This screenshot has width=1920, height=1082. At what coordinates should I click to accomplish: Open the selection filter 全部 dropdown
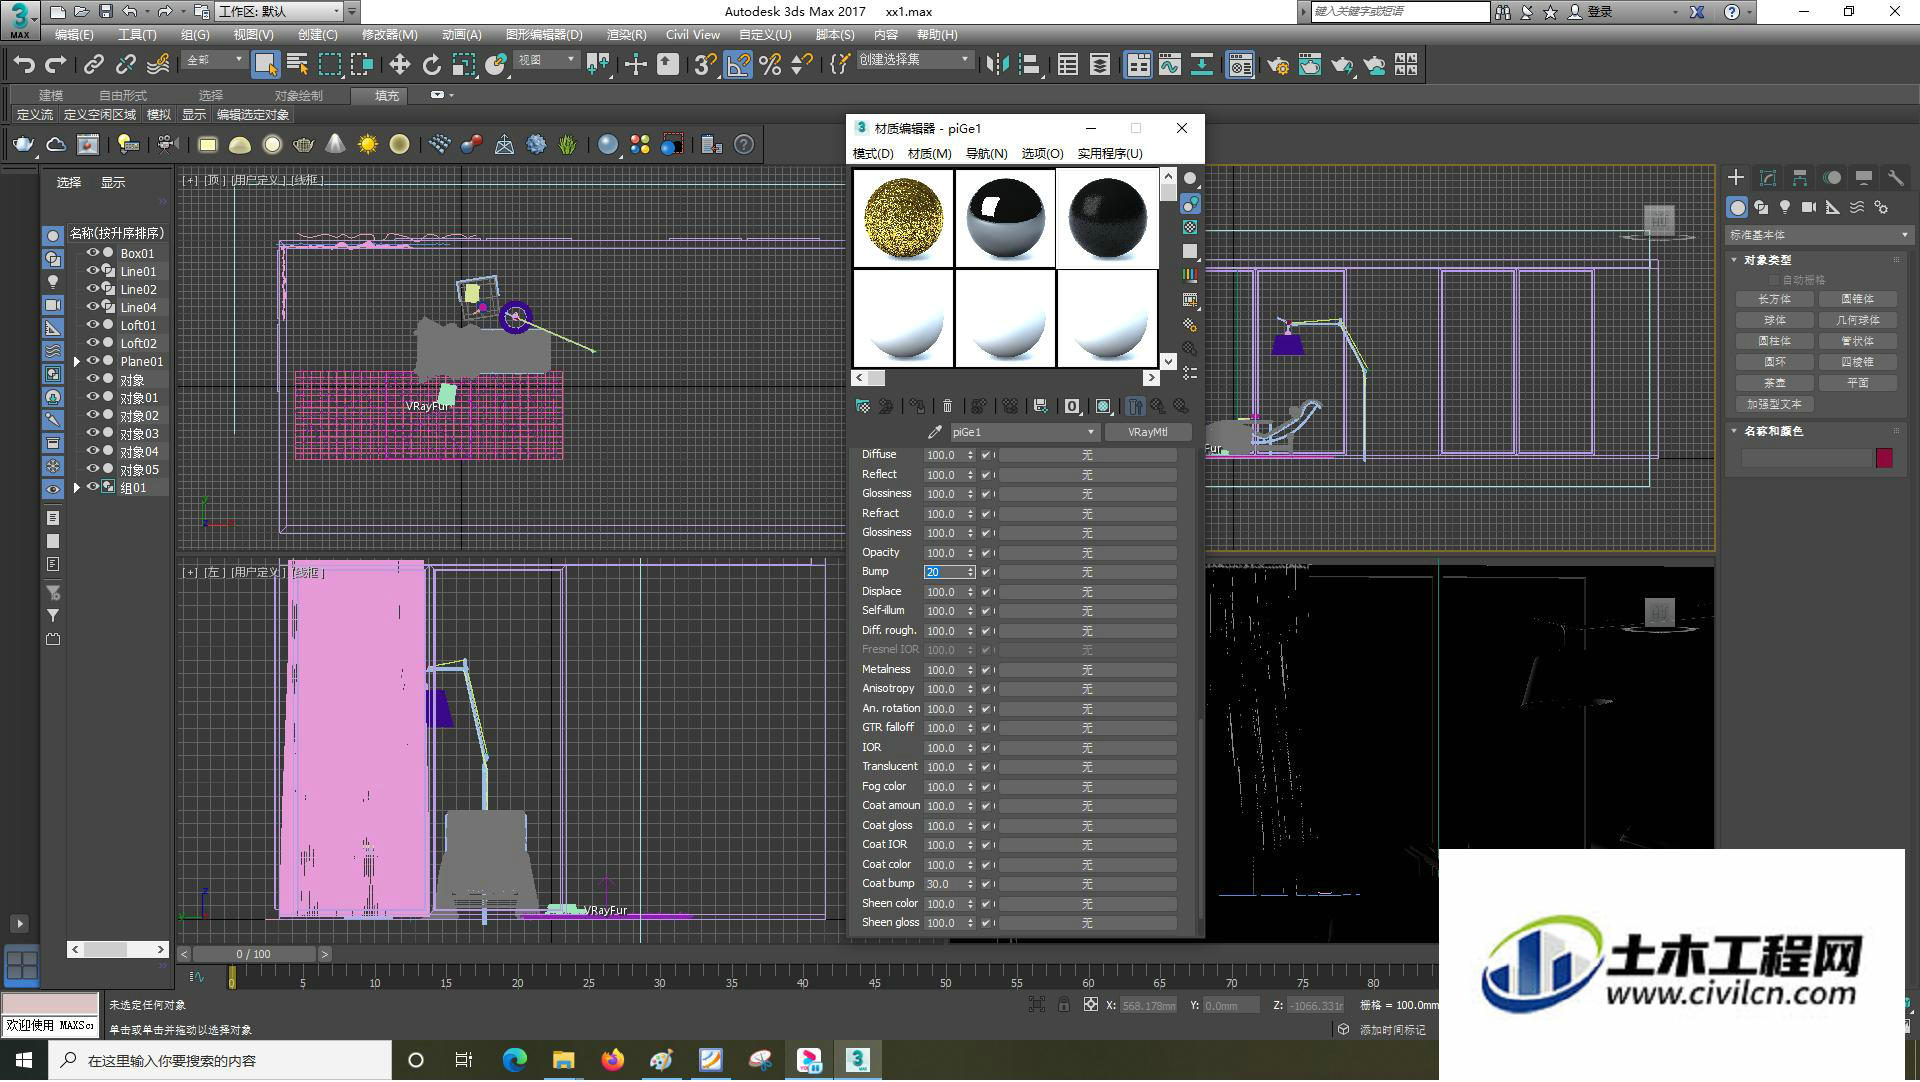(x=214, y=60)
